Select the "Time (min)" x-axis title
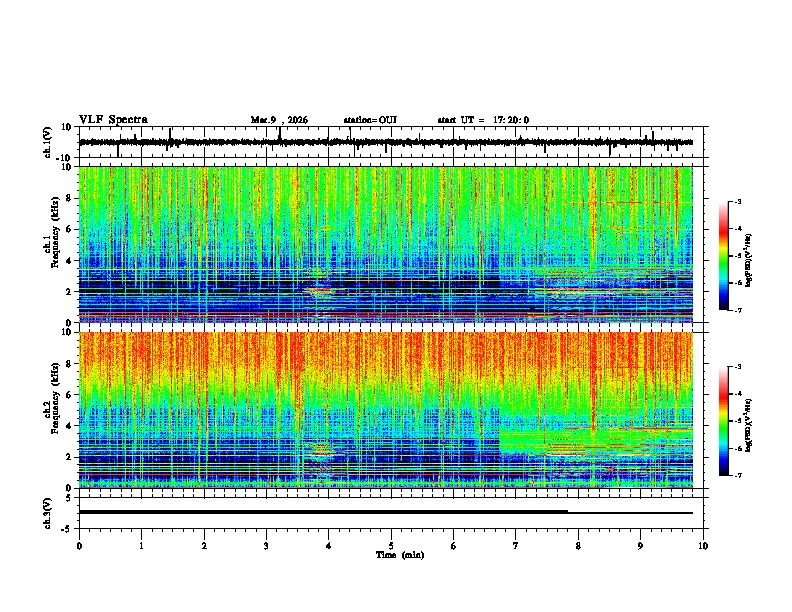This screenshot has width=792, height=612. click(400, 555)
